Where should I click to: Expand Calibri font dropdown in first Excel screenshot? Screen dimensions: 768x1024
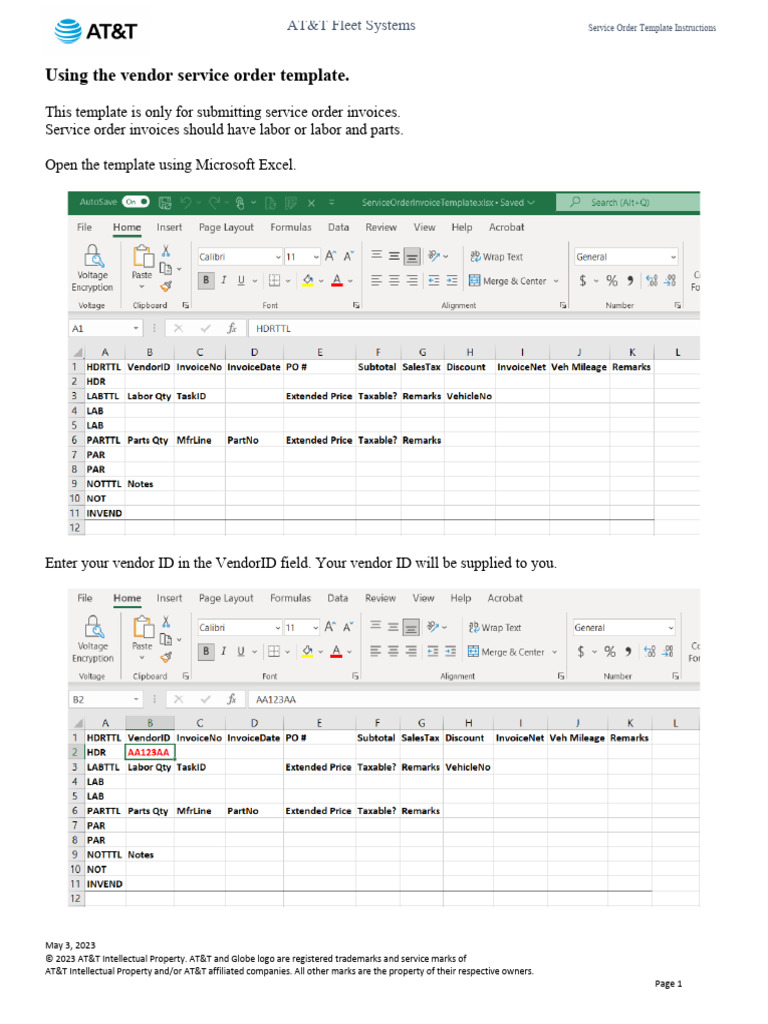278,257
